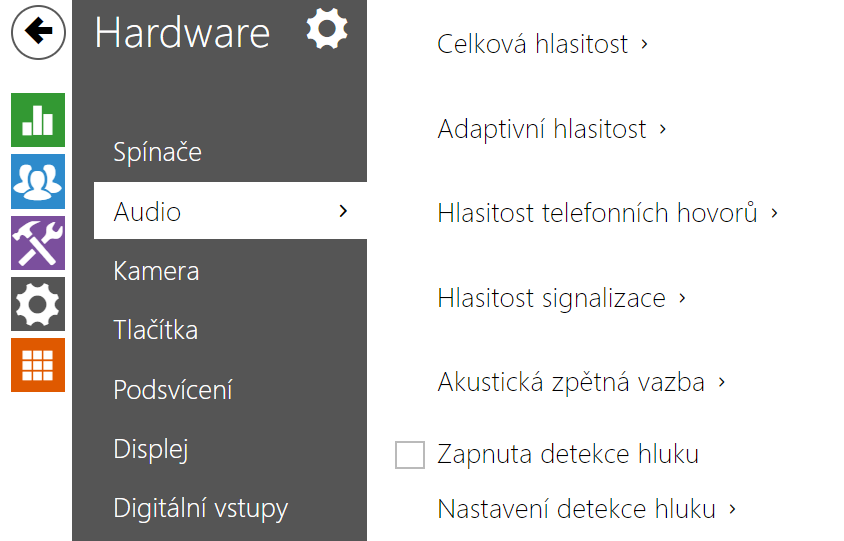Click the orange grid tile icon
Screen dimensions: 844x541
(x=38, y=365)
